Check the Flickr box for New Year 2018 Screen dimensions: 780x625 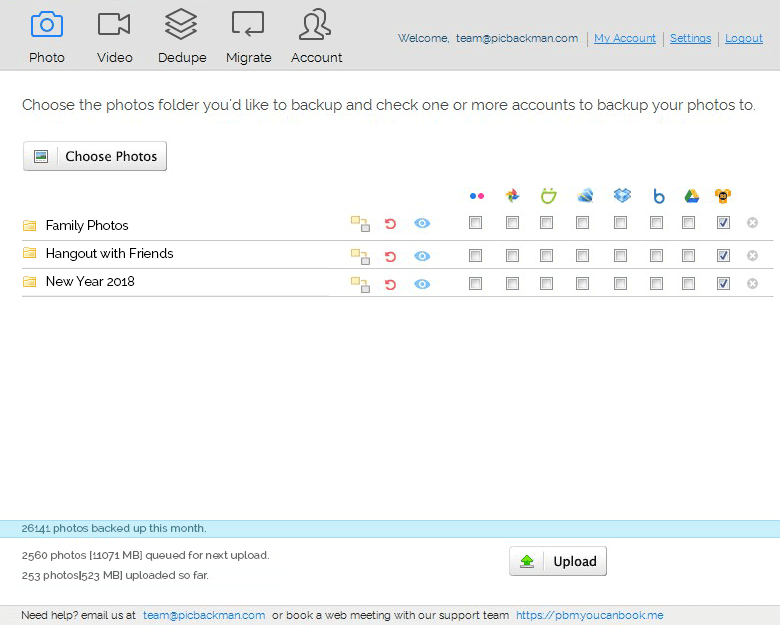476,283
